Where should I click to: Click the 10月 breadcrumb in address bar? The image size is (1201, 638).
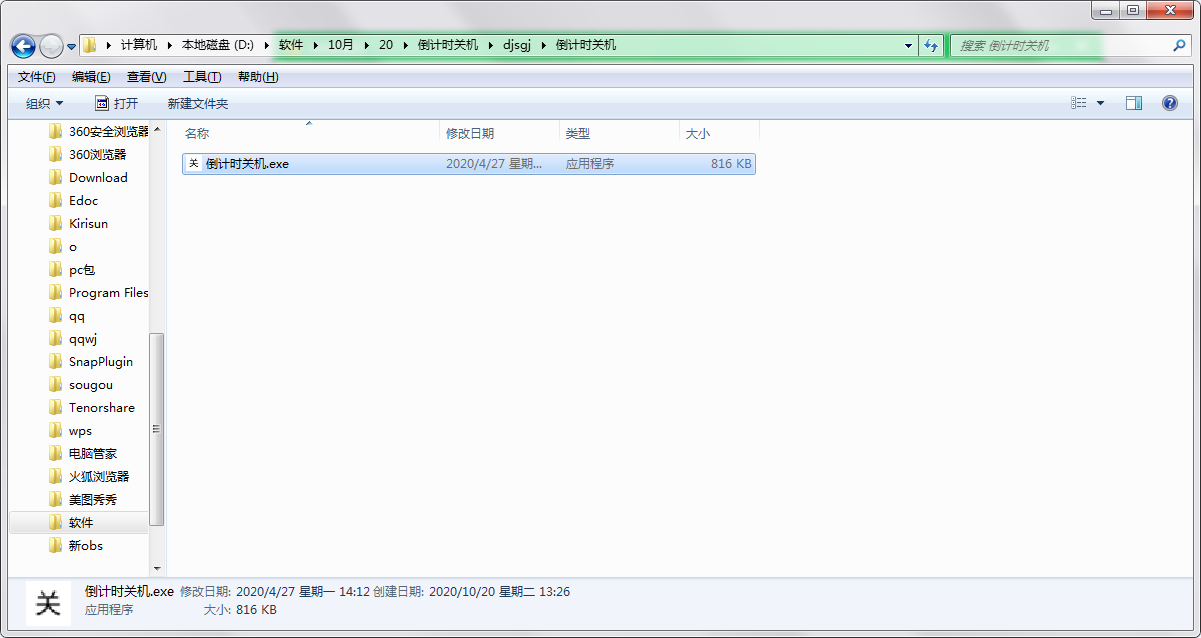pyautogui.click(x=341, y=45)
